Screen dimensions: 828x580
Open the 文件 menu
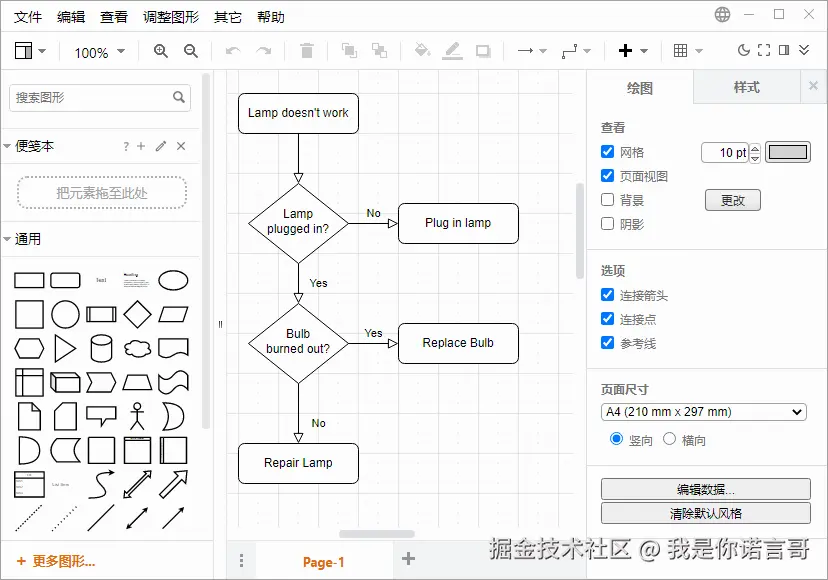coord(27,17)
